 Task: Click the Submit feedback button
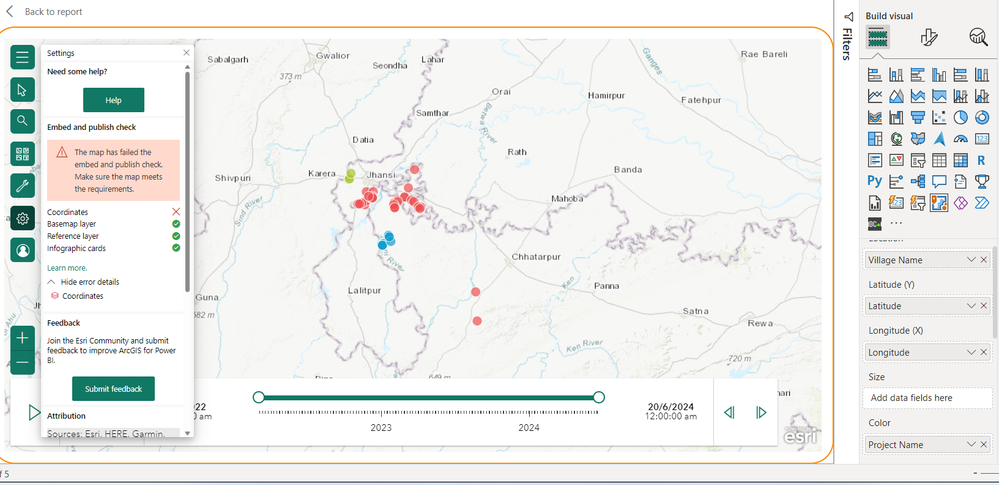pyautogui.click(x=113, y=389)
